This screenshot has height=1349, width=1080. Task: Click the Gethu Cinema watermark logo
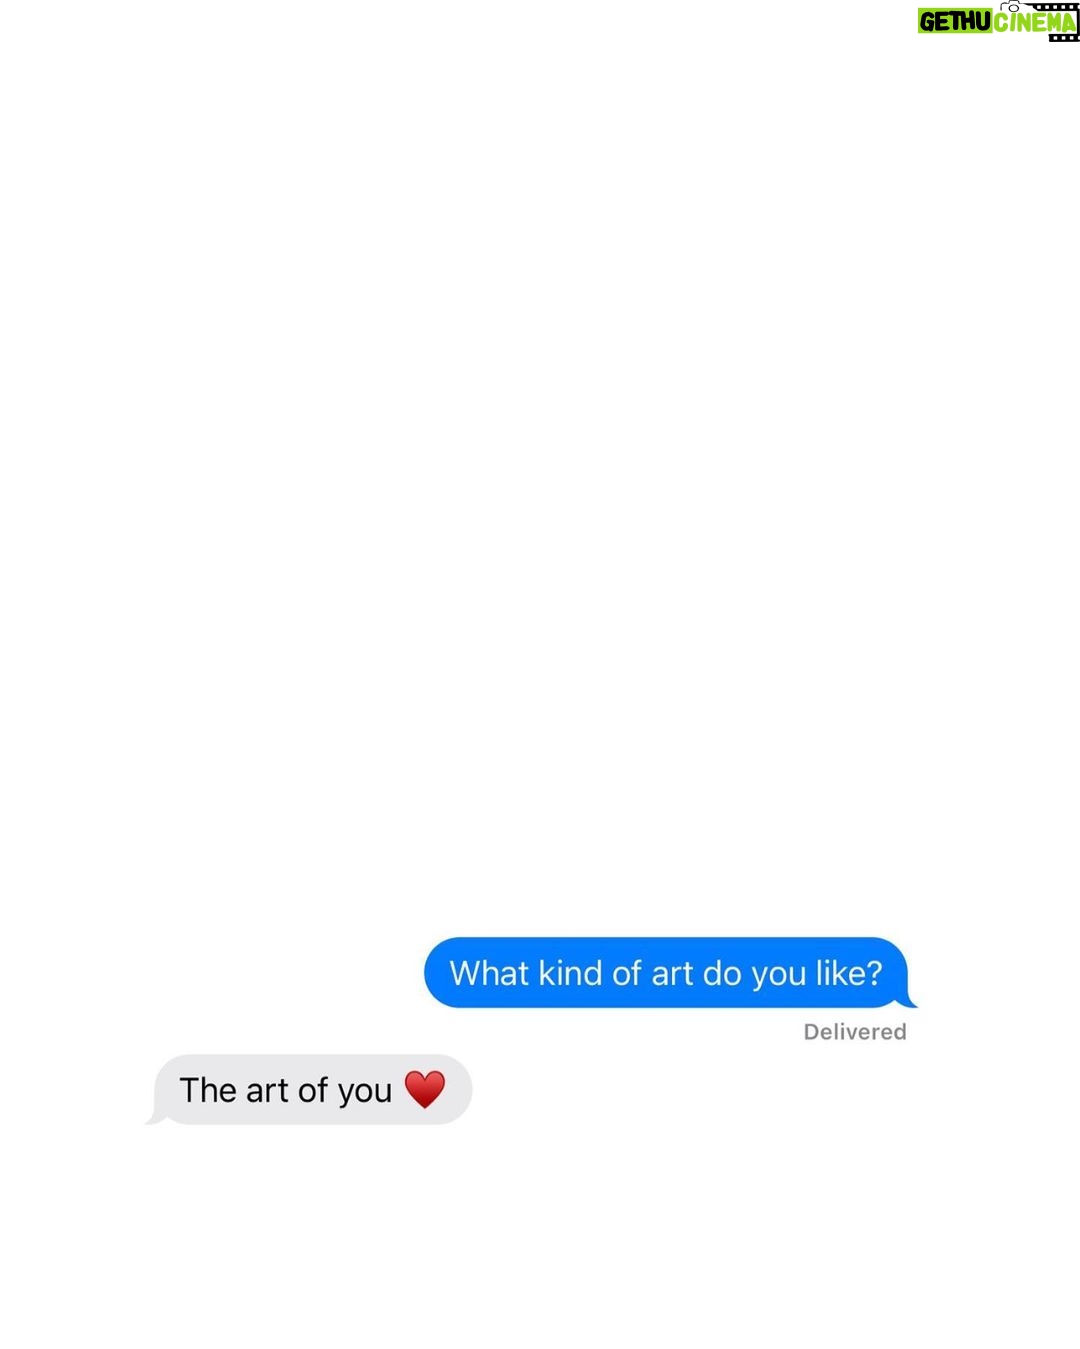click(x=998, y=21)
